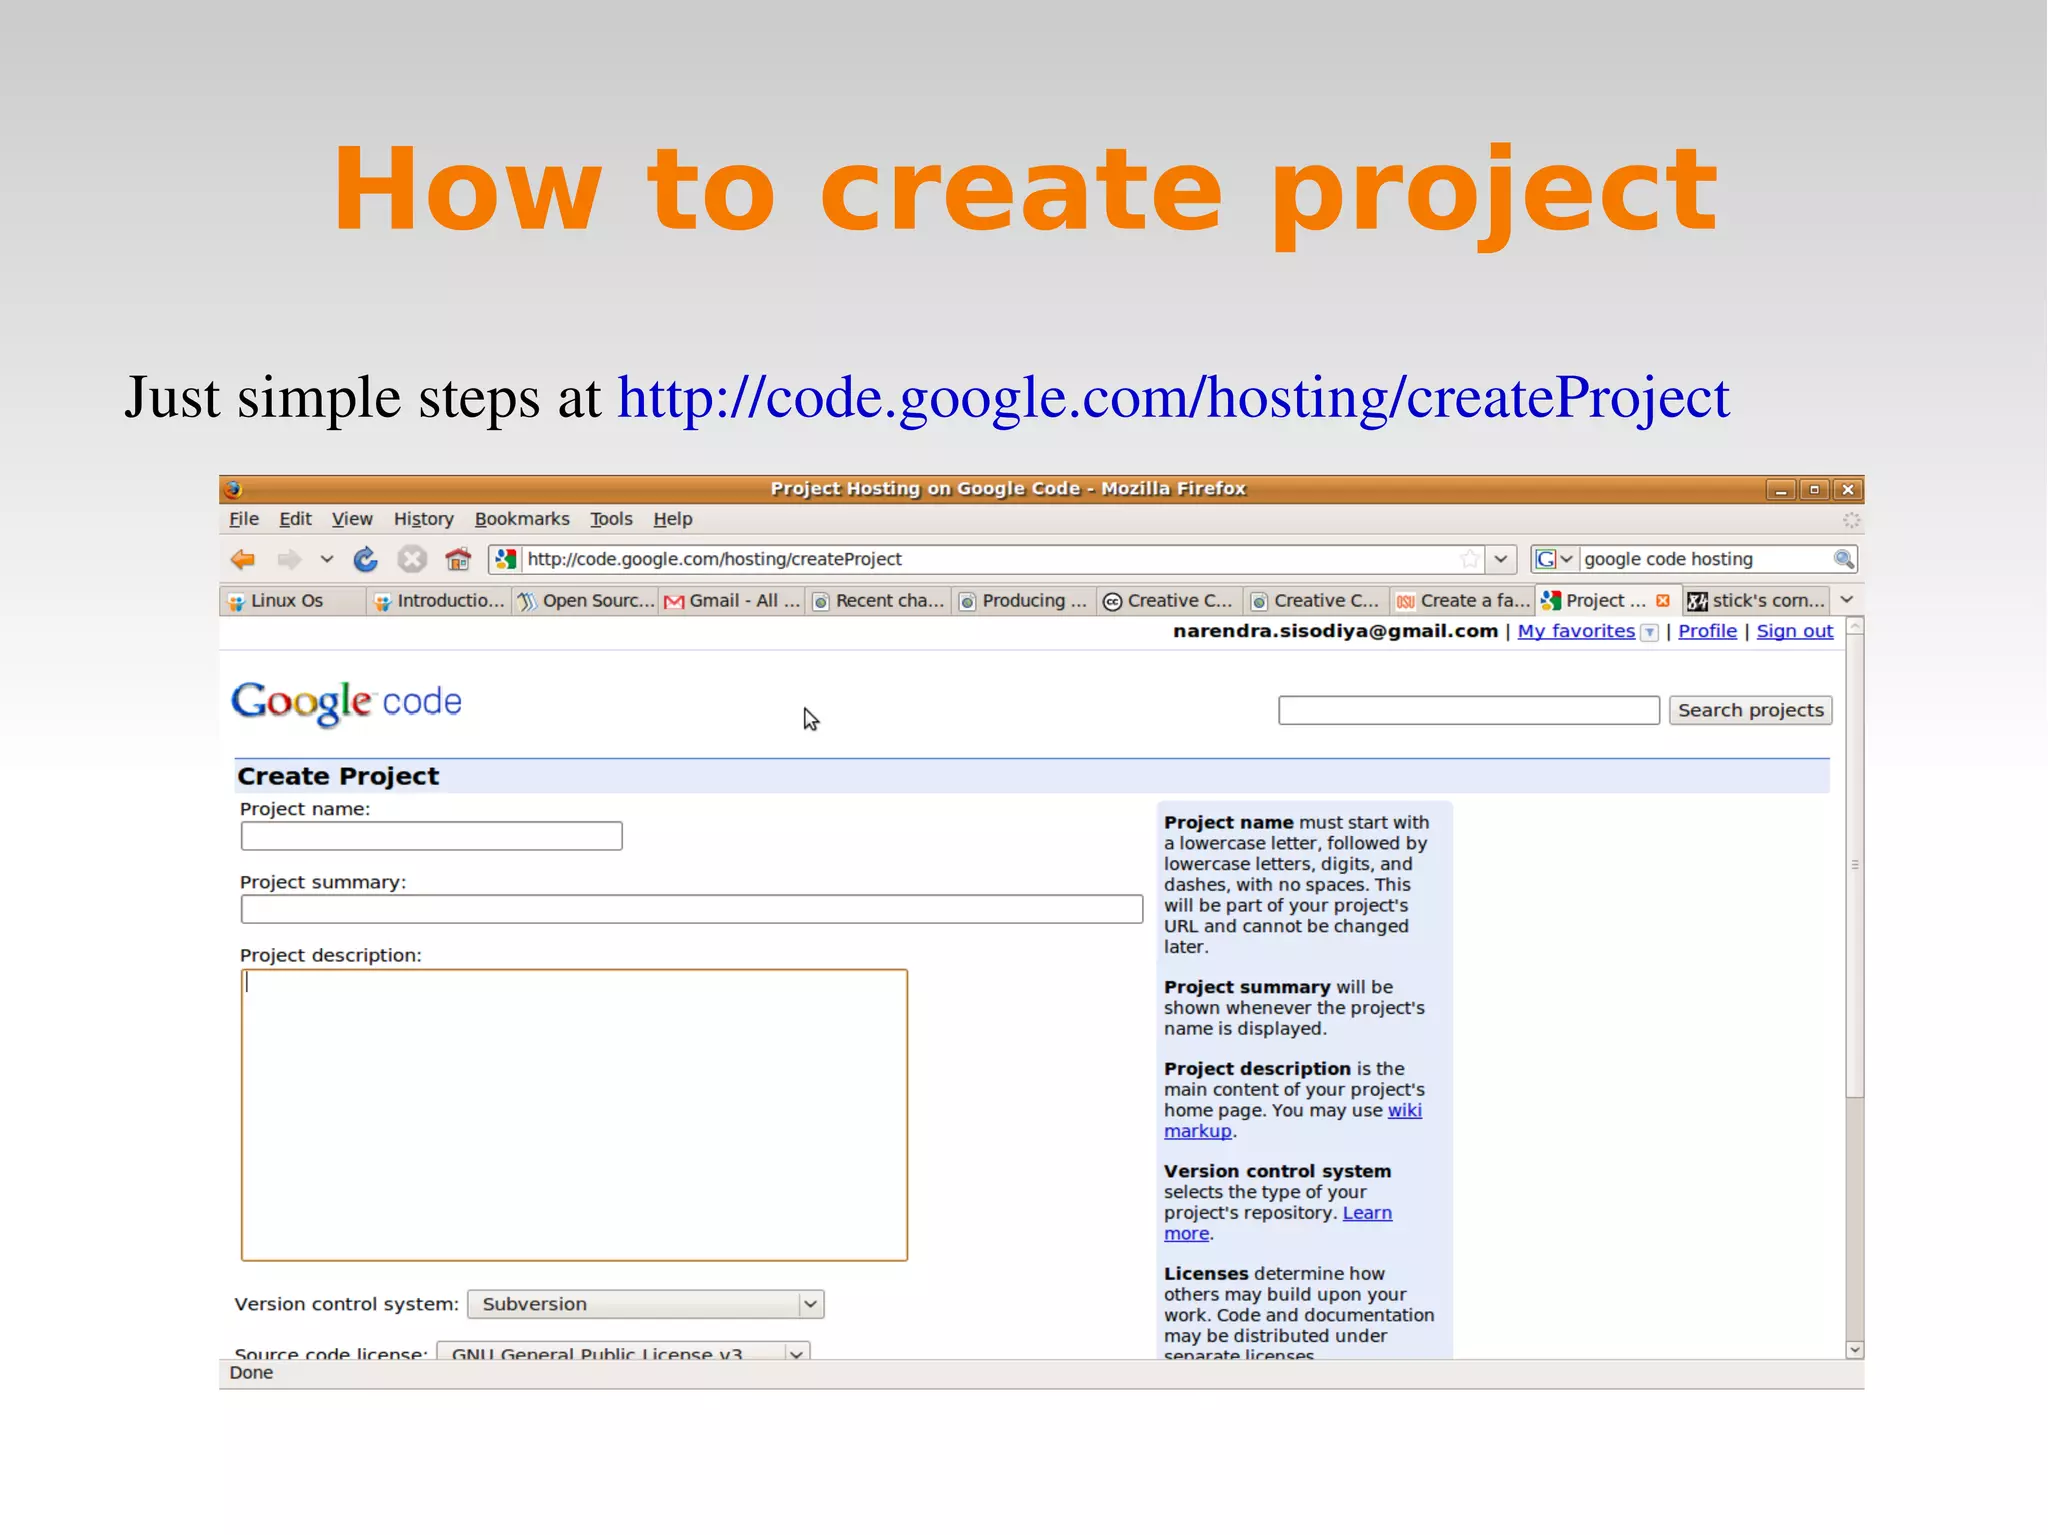Viewport: 2048px width, 1535px height.
Task: Bookmark page with the star icon
Action: point(1469,559)
